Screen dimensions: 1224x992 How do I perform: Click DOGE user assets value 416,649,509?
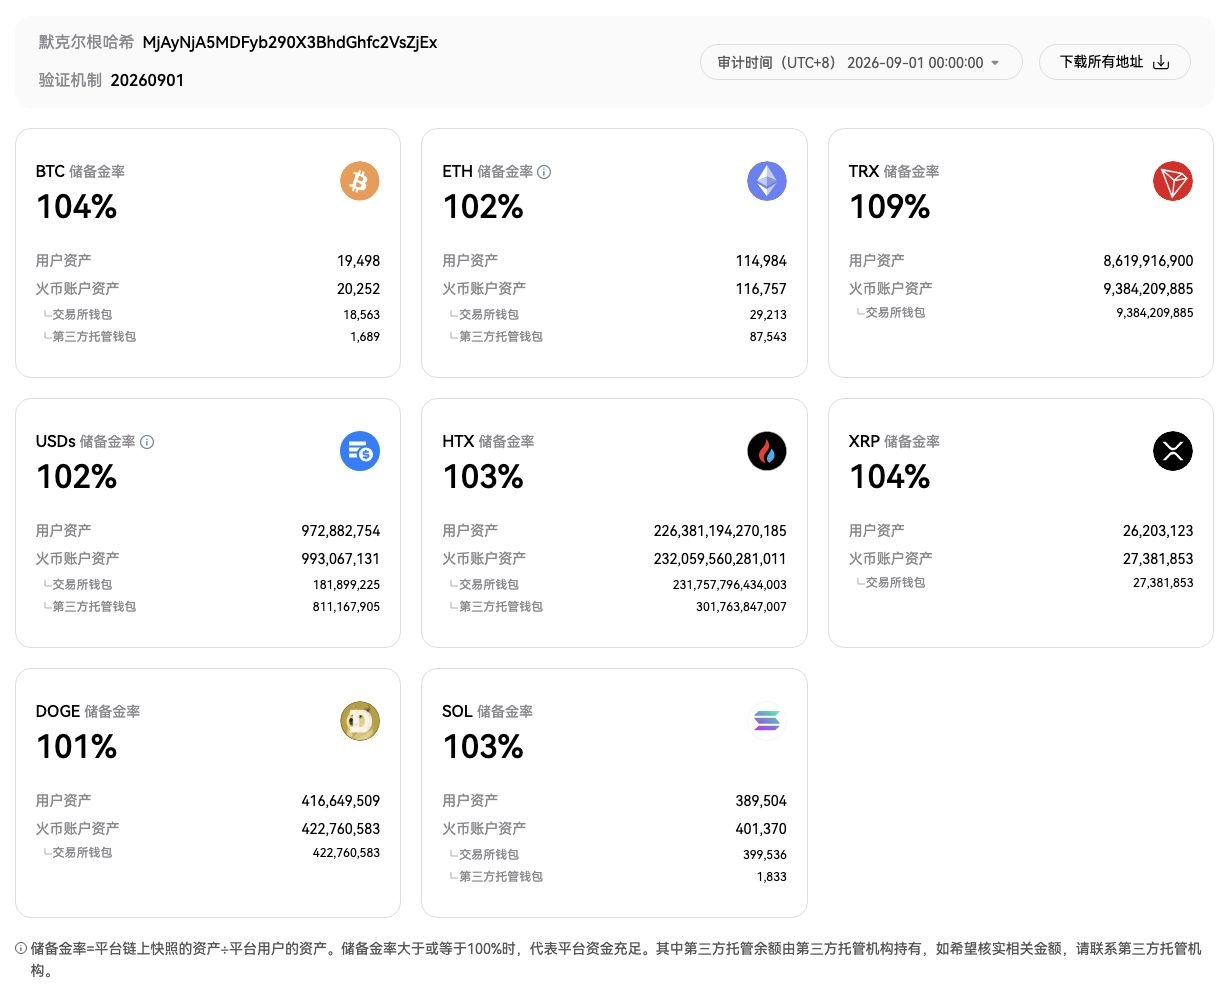coord(341,801)
